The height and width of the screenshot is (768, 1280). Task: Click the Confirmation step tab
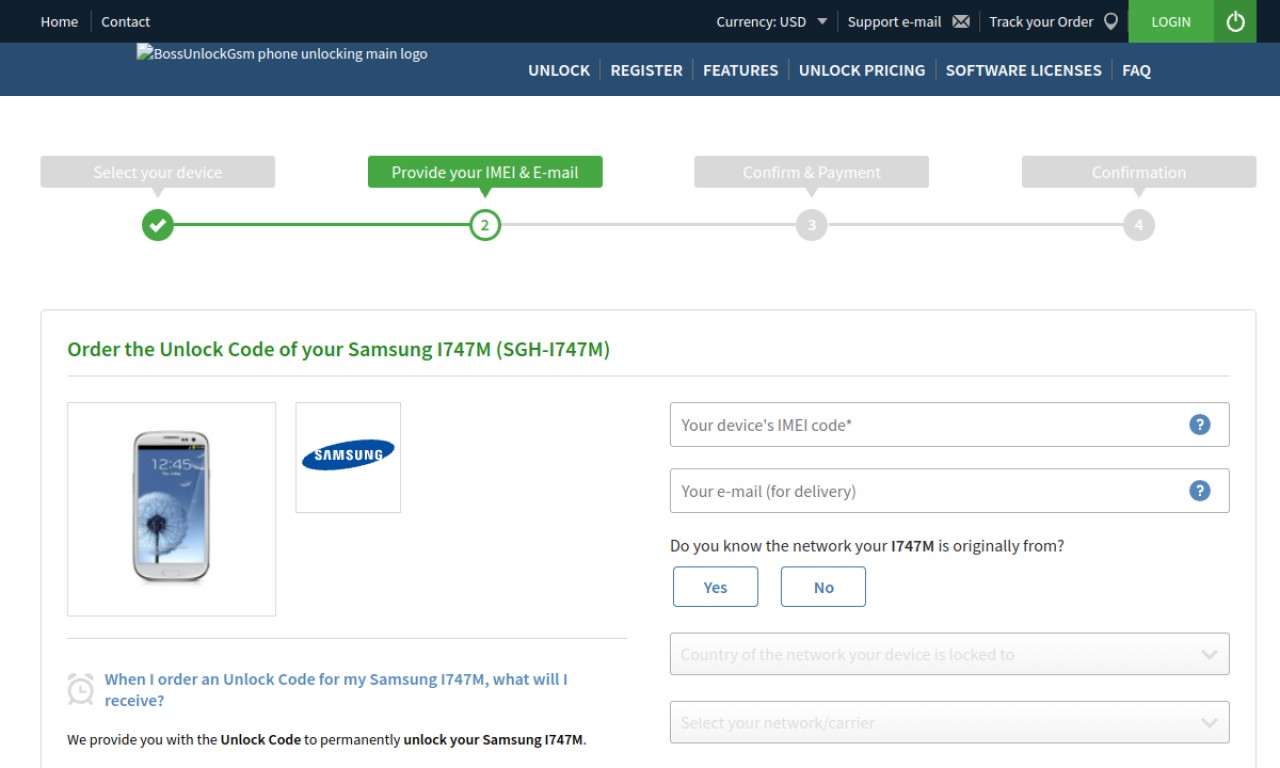1138,172
